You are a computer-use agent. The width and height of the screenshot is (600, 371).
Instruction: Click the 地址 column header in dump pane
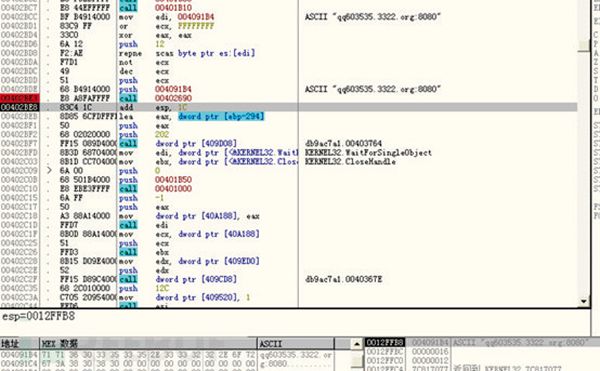tap(20, 343)
